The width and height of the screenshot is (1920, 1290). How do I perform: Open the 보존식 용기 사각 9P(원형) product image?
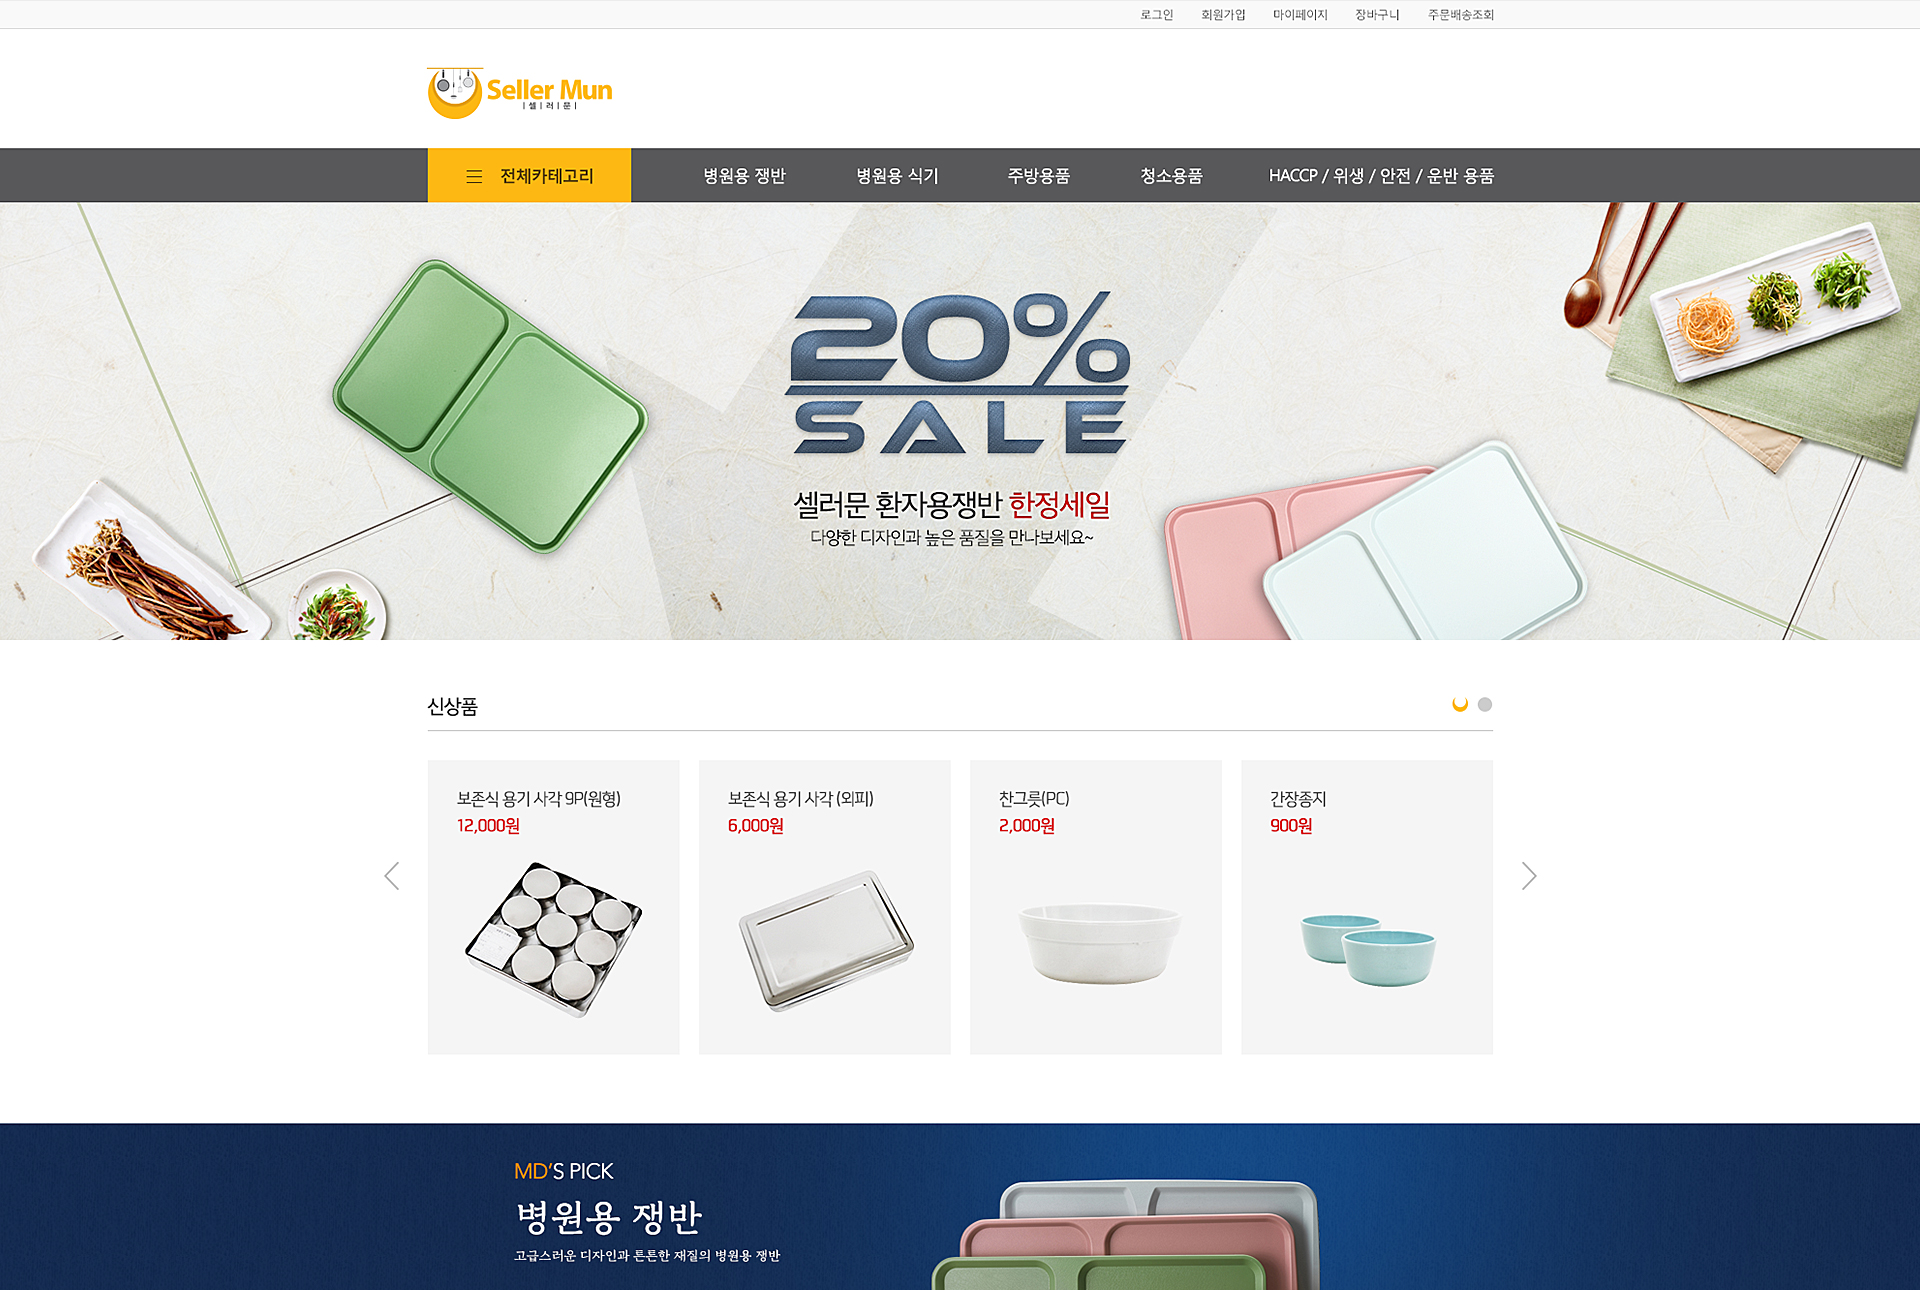[553, 939]
